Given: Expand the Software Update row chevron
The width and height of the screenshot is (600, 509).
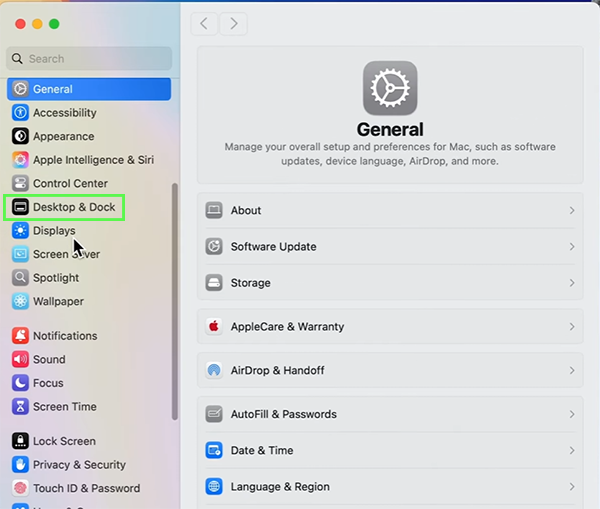Looking at the screenshot, I should pos(572,247).
